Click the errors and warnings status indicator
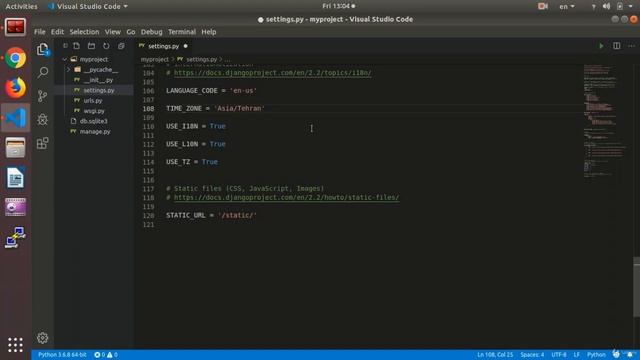640x360 pixels. pyautogui.click(x=106, y=355)
